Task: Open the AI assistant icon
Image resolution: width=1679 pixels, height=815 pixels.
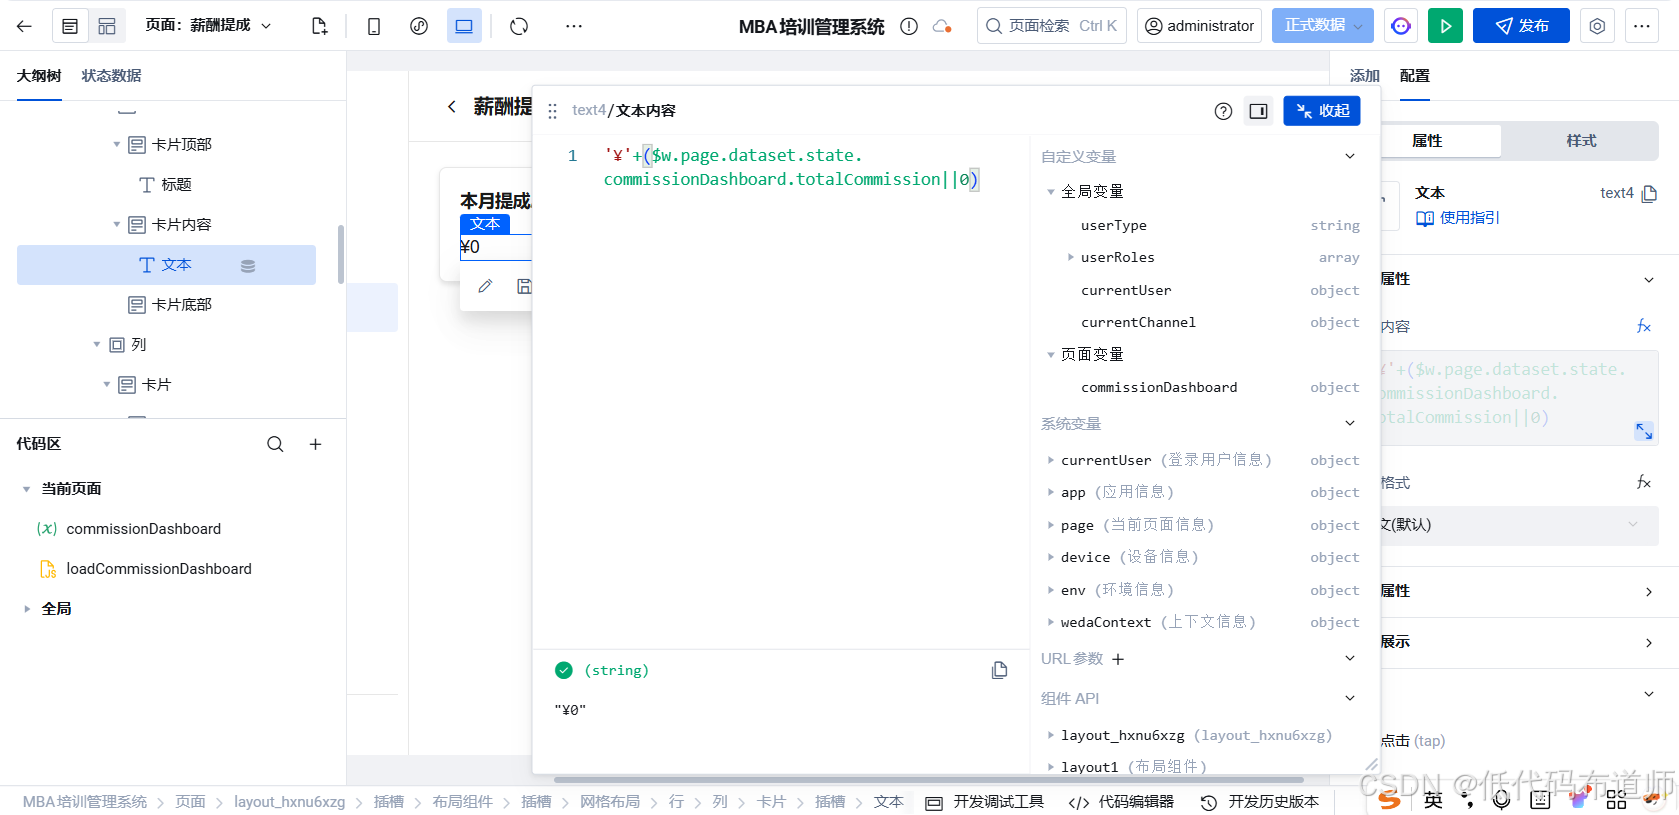Action: pos(1401,26)
